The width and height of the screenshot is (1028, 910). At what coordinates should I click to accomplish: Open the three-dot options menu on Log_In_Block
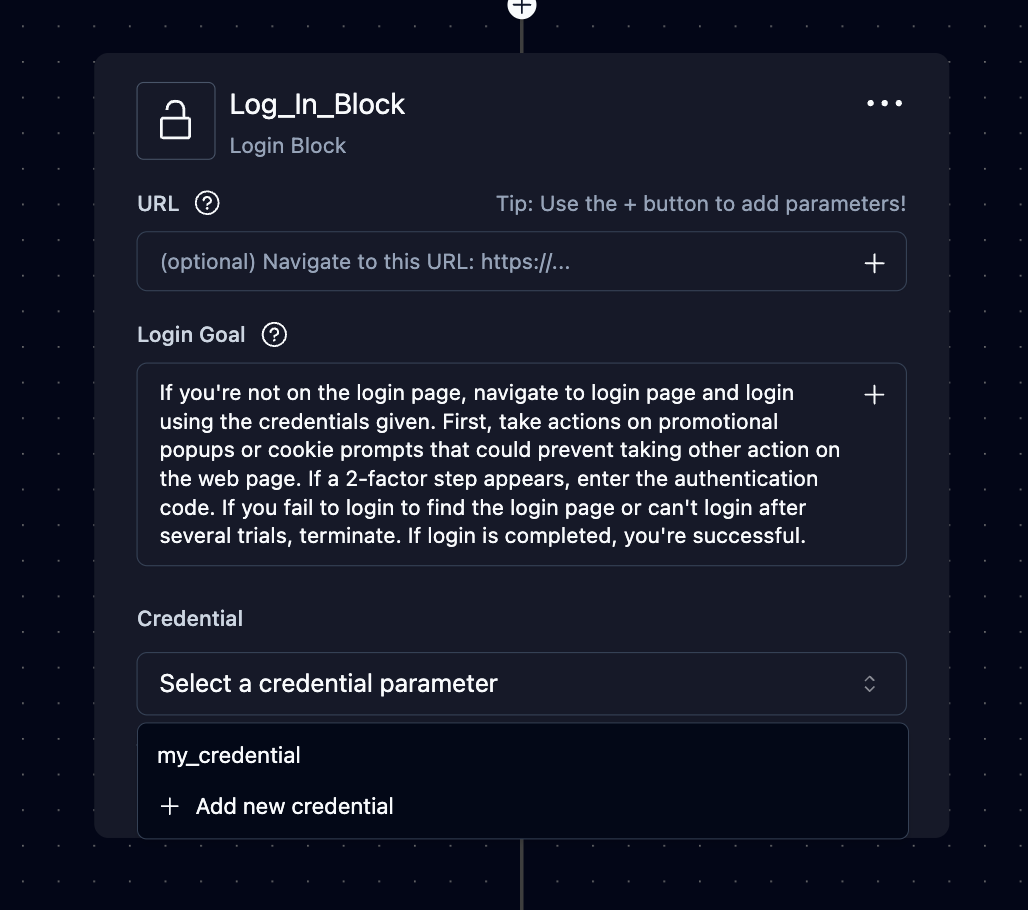click(x=884, y=103)
